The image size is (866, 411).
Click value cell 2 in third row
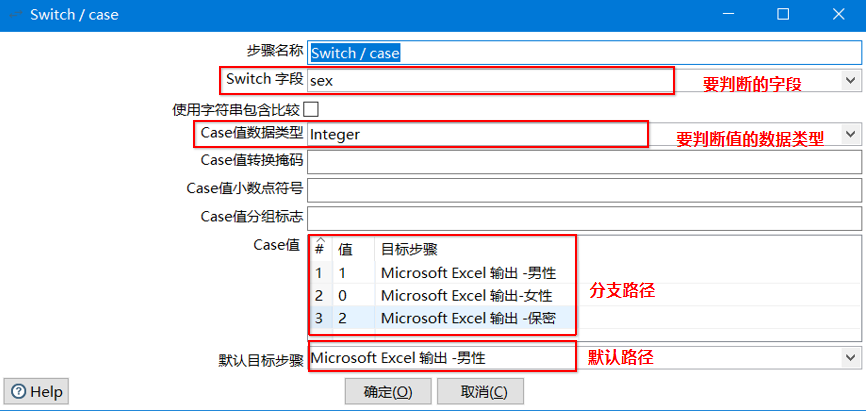click(x=353, y=318)
